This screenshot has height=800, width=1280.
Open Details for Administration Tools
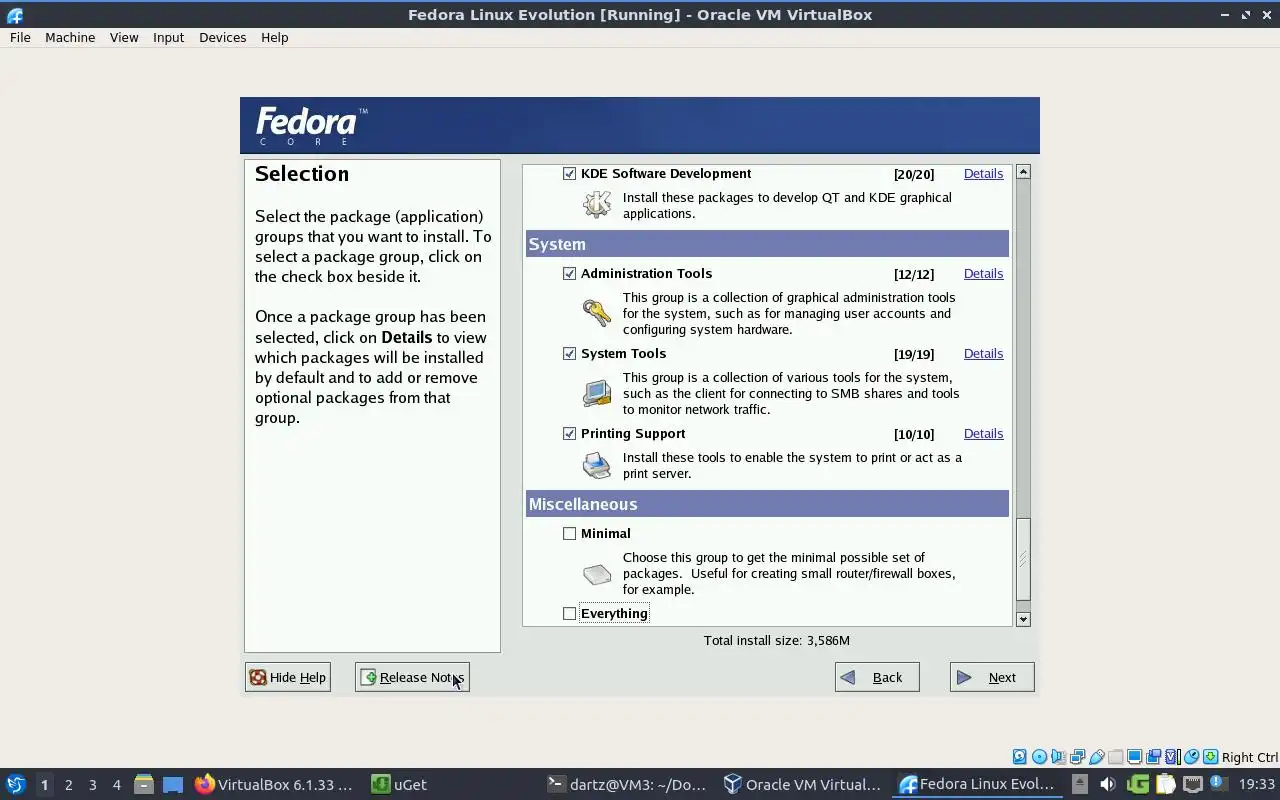coord(983,273)
